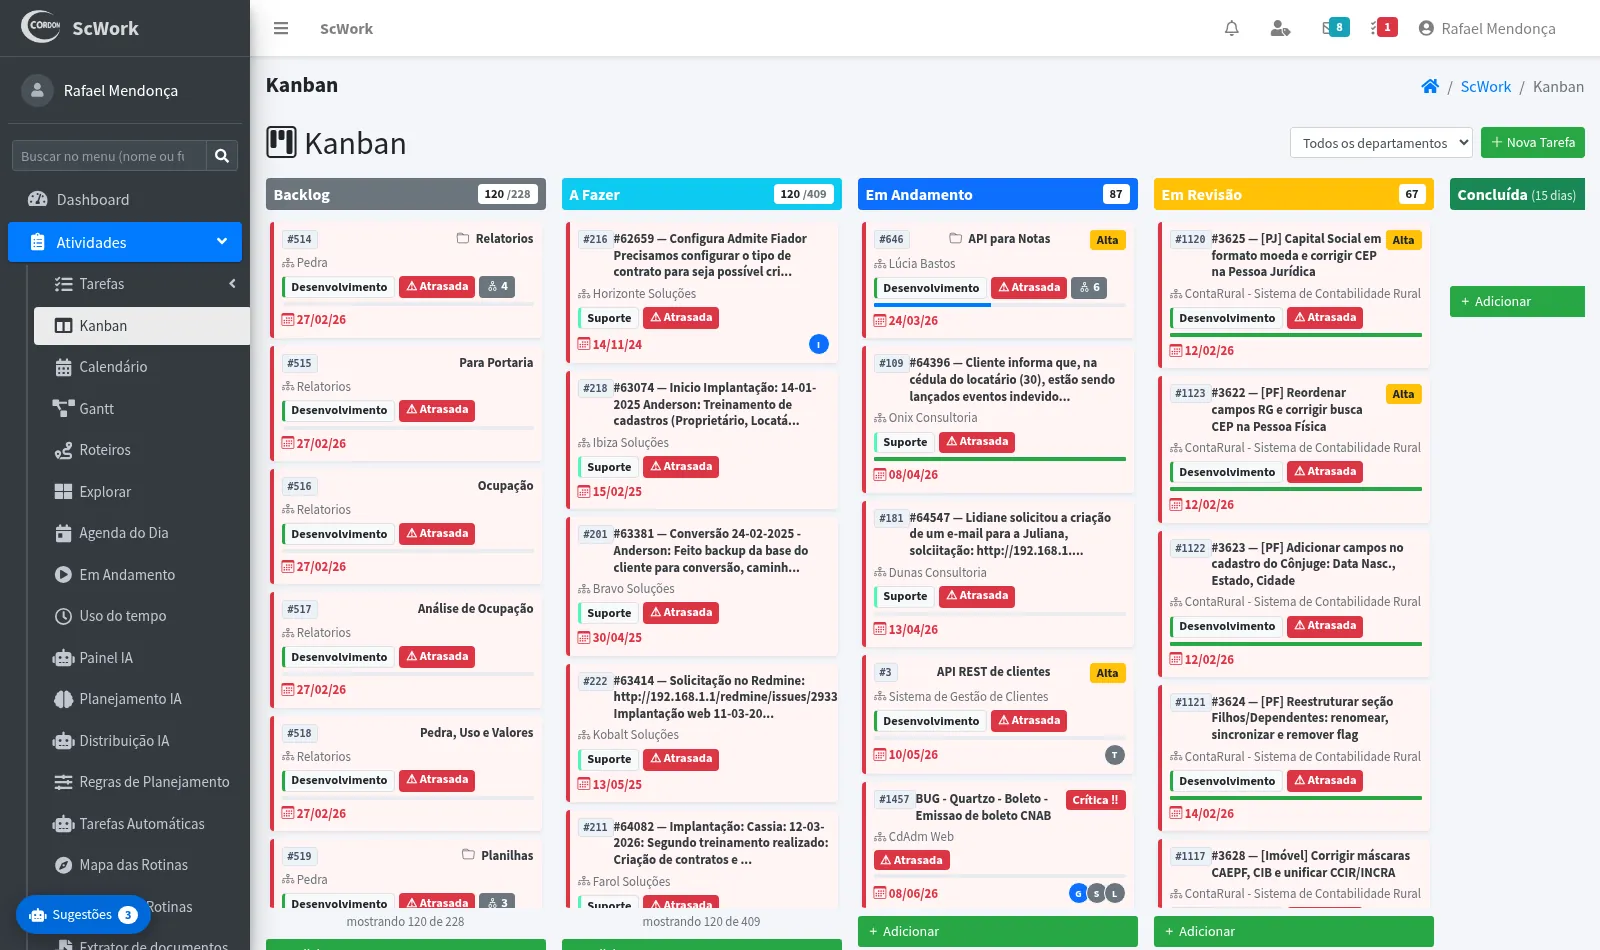Open Uso do tempo in sidebar

tap(142, 616)
